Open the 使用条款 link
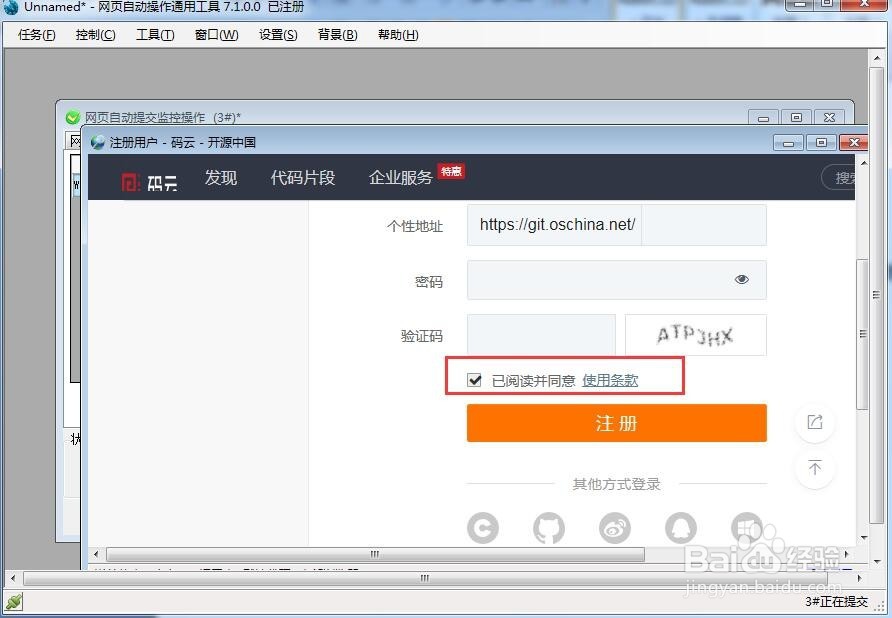 610,379
